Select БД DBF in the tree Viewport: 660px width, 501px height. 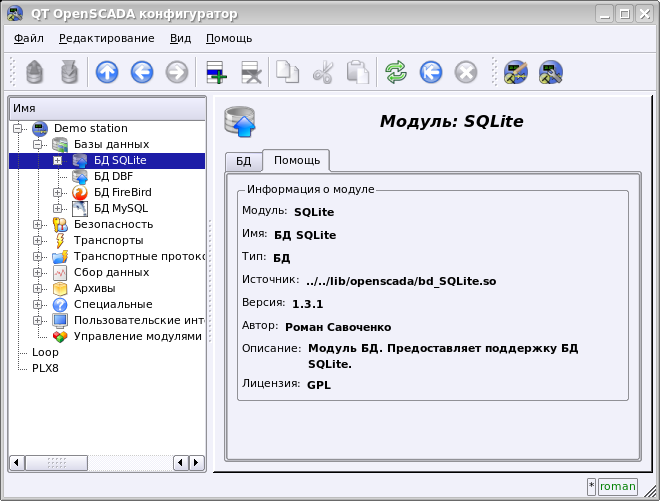pyautogui.click(x=113, y=176)
